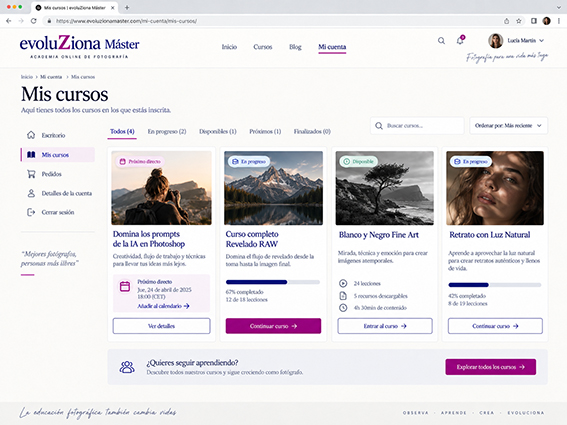Open Blog in the top navigation
Viewport: 567px width, 425px height.
(x=295, y=47)
